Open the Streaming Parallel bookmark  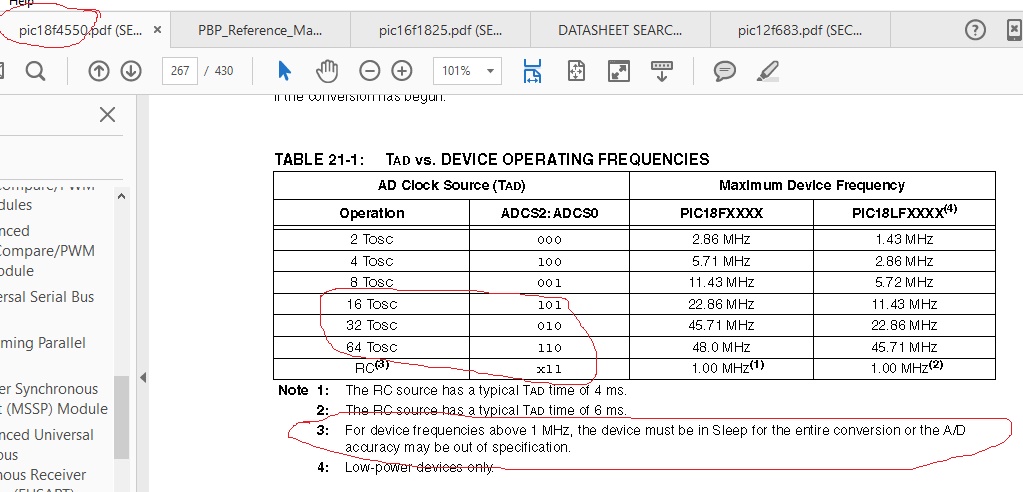(x=42, y=343)
